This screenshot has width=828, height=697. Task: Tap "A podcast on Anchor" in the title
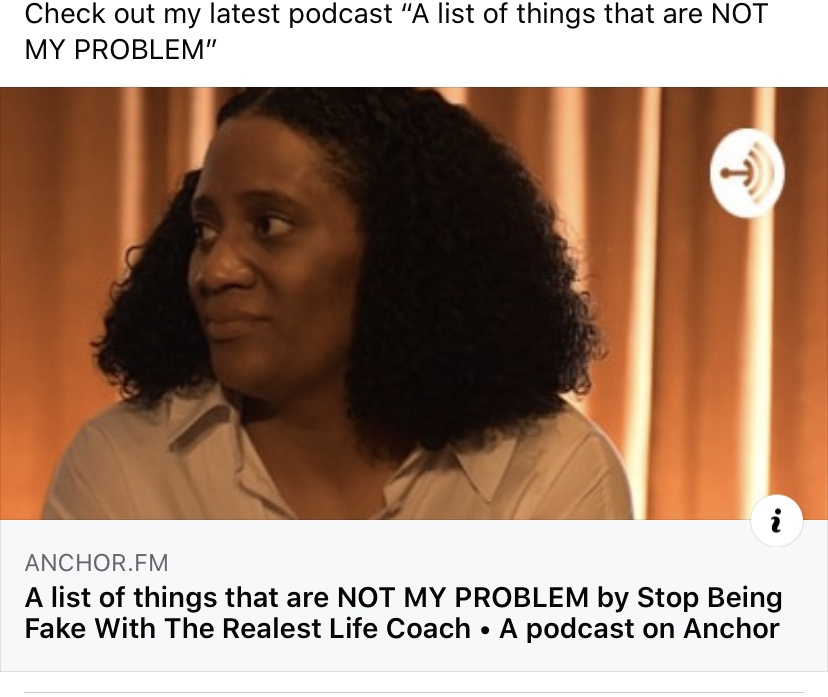[639, 629]
